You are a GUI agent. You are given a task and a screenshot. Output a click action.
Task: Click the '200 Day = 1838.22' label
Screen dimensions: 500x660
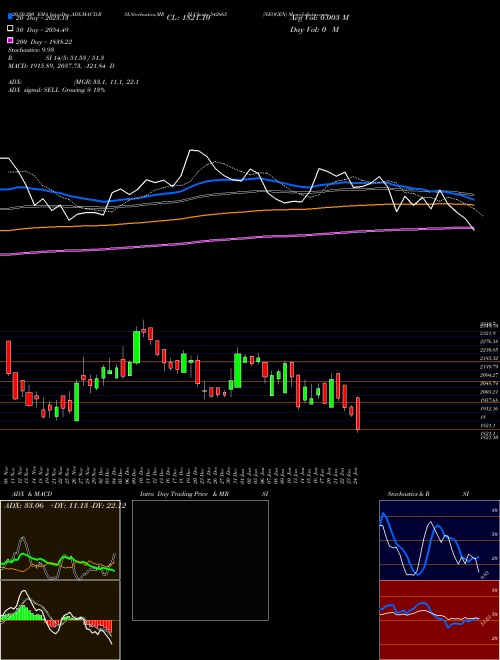coord(44,42)
